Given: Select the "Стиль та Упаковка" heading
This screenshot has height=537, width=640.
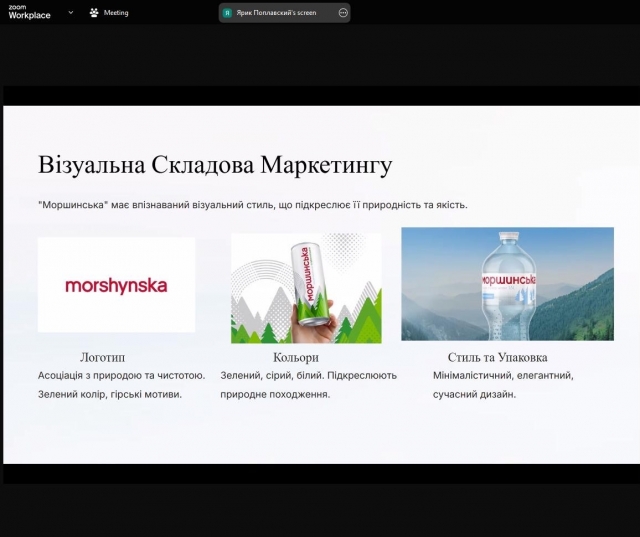Looking at the screenshot, I should [x=497, y=357].
